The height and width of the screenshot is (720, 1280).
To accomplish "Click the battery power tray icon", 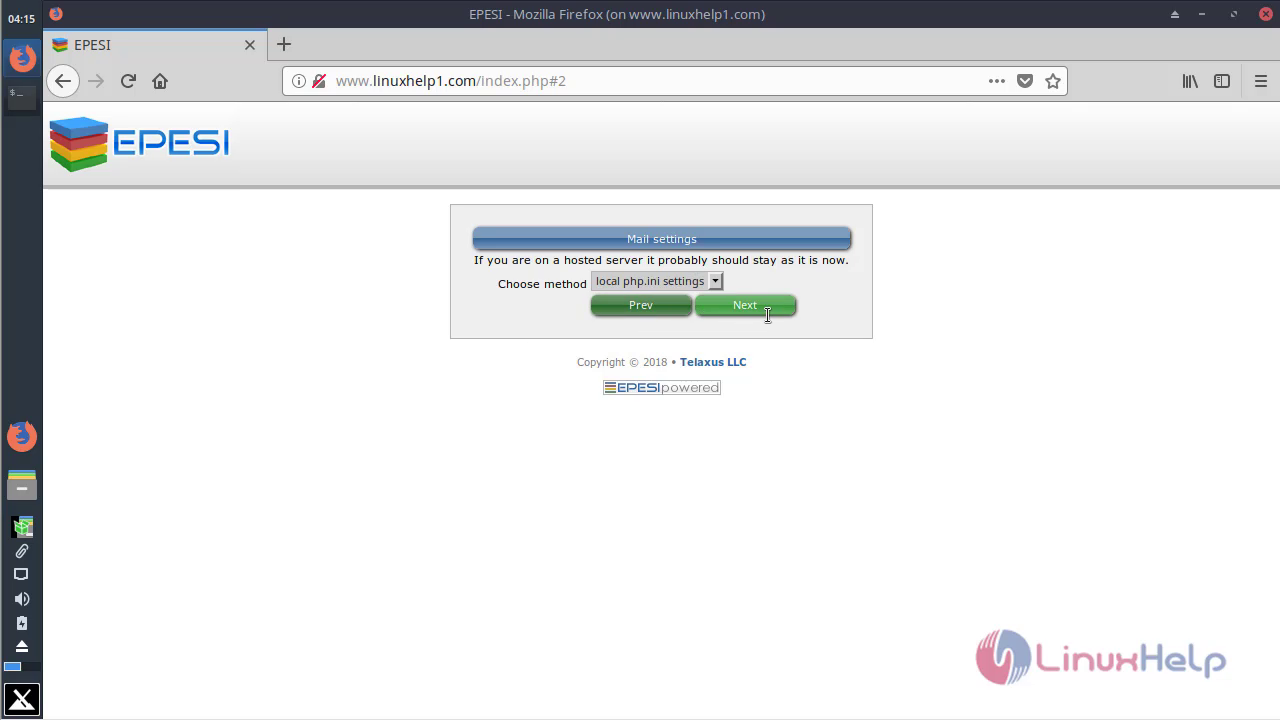I will 22,623.
